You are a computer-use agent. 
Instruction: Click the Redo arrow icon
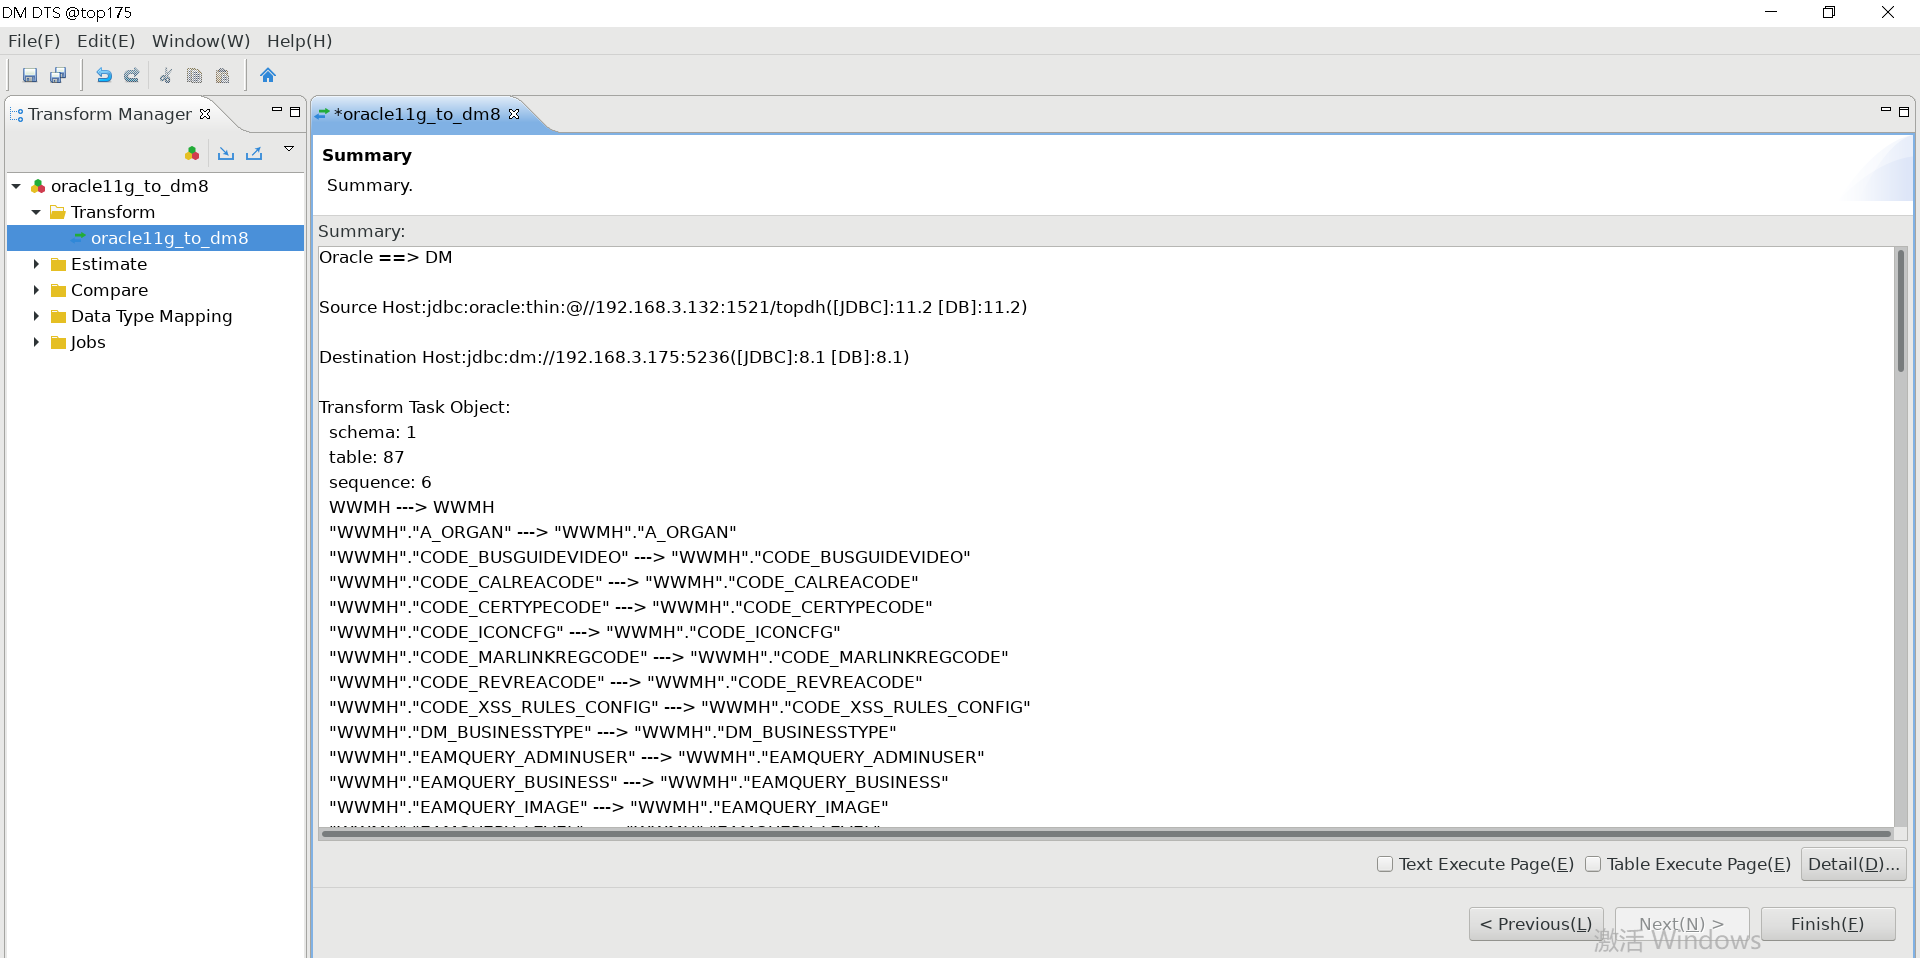coord(131,75)
